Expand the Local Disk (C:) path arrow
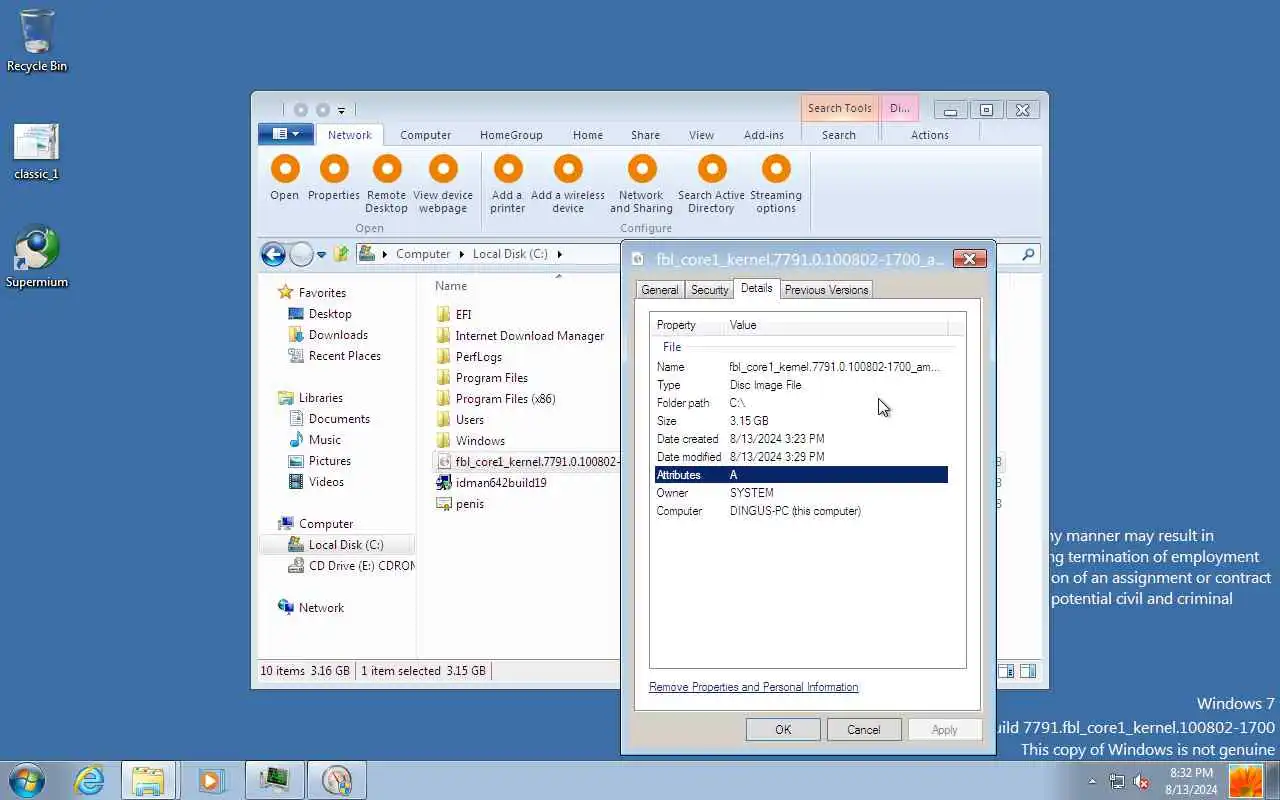This screenshot has width=1280, height=800. pyautogui.click(x=560, y=254)
